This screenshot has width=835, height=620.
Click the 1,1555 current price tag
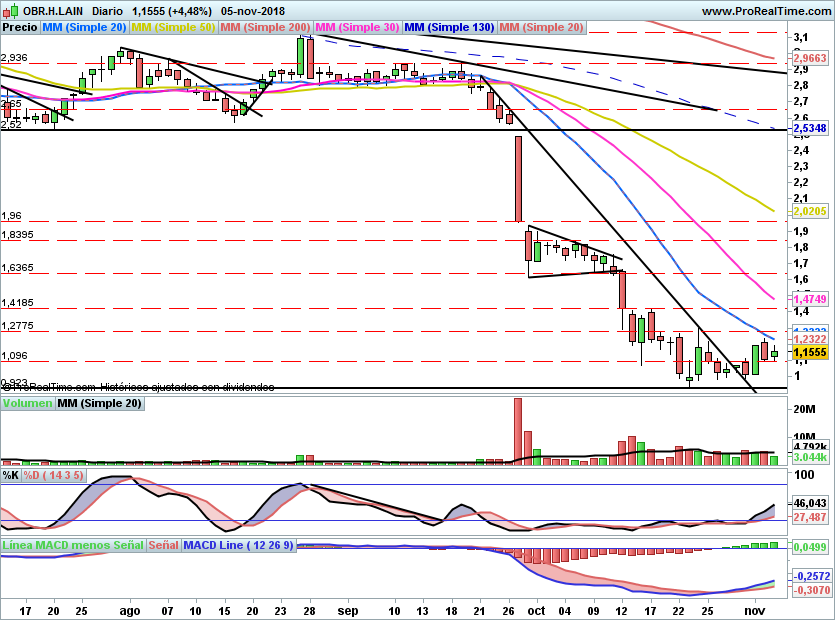(x=810, y=352)
